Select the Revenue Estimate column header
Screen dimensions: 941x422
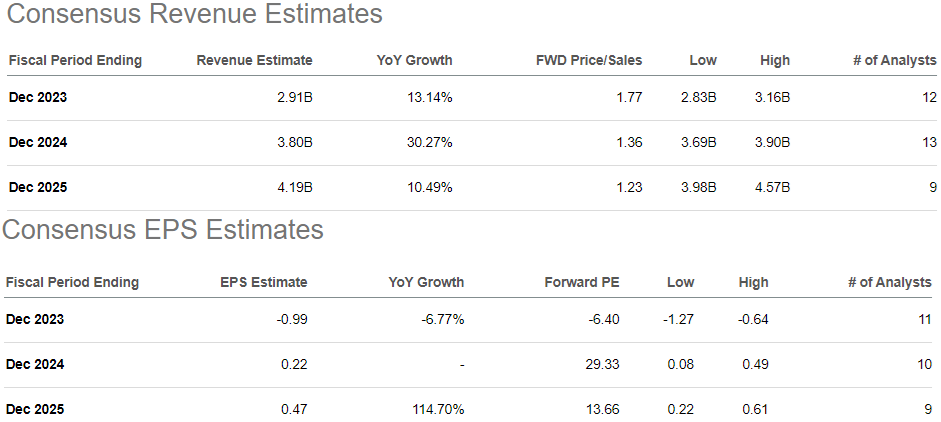tap(254, 60)
